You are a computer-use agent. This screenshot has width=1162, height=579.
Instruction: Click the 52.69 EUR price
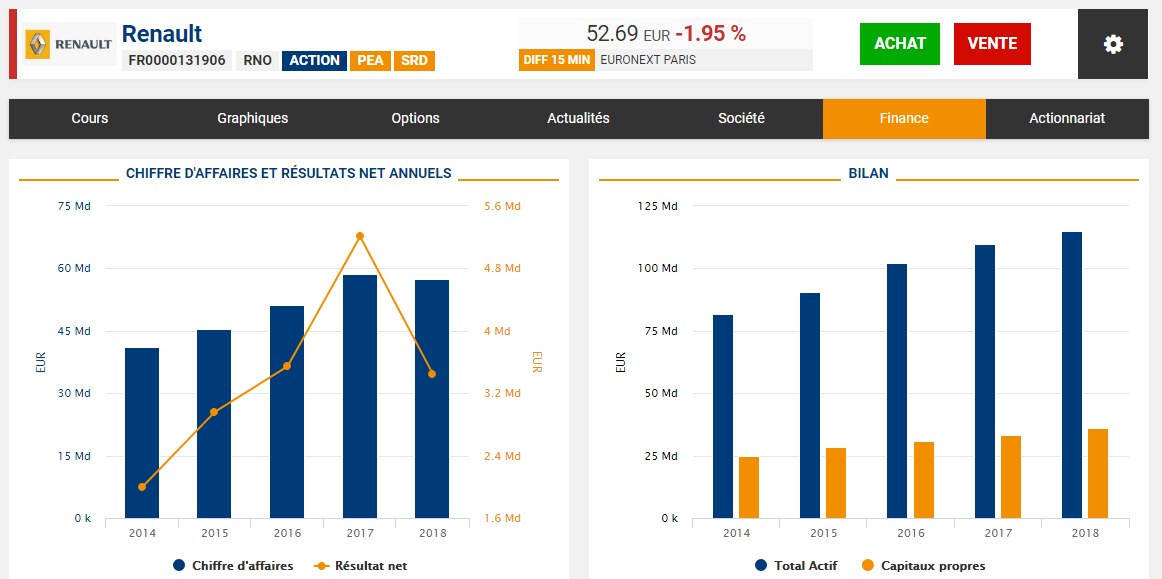point(628,33)
